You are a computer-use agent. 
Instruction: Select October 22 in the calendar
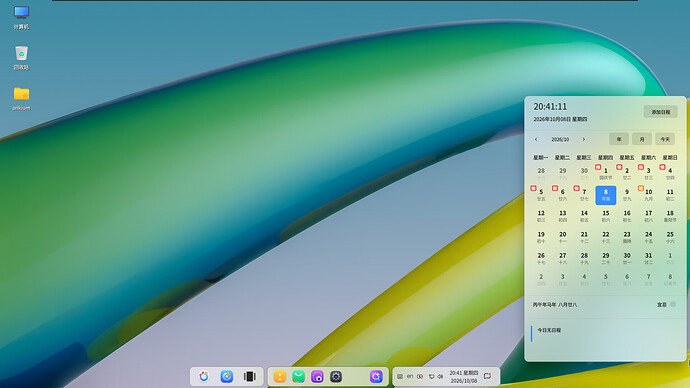coord(606,237)
